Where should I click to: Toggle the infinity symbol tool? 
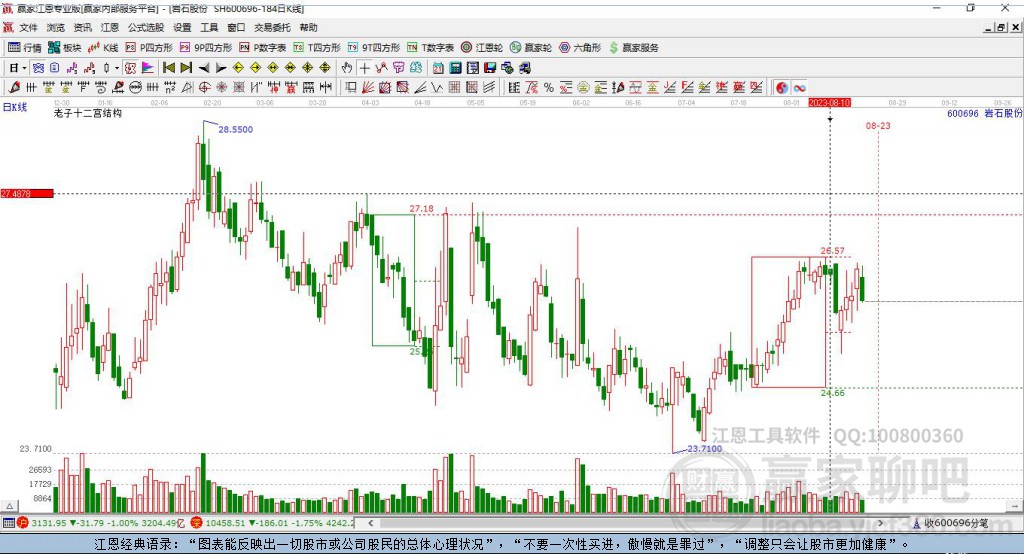coord(799,88)
